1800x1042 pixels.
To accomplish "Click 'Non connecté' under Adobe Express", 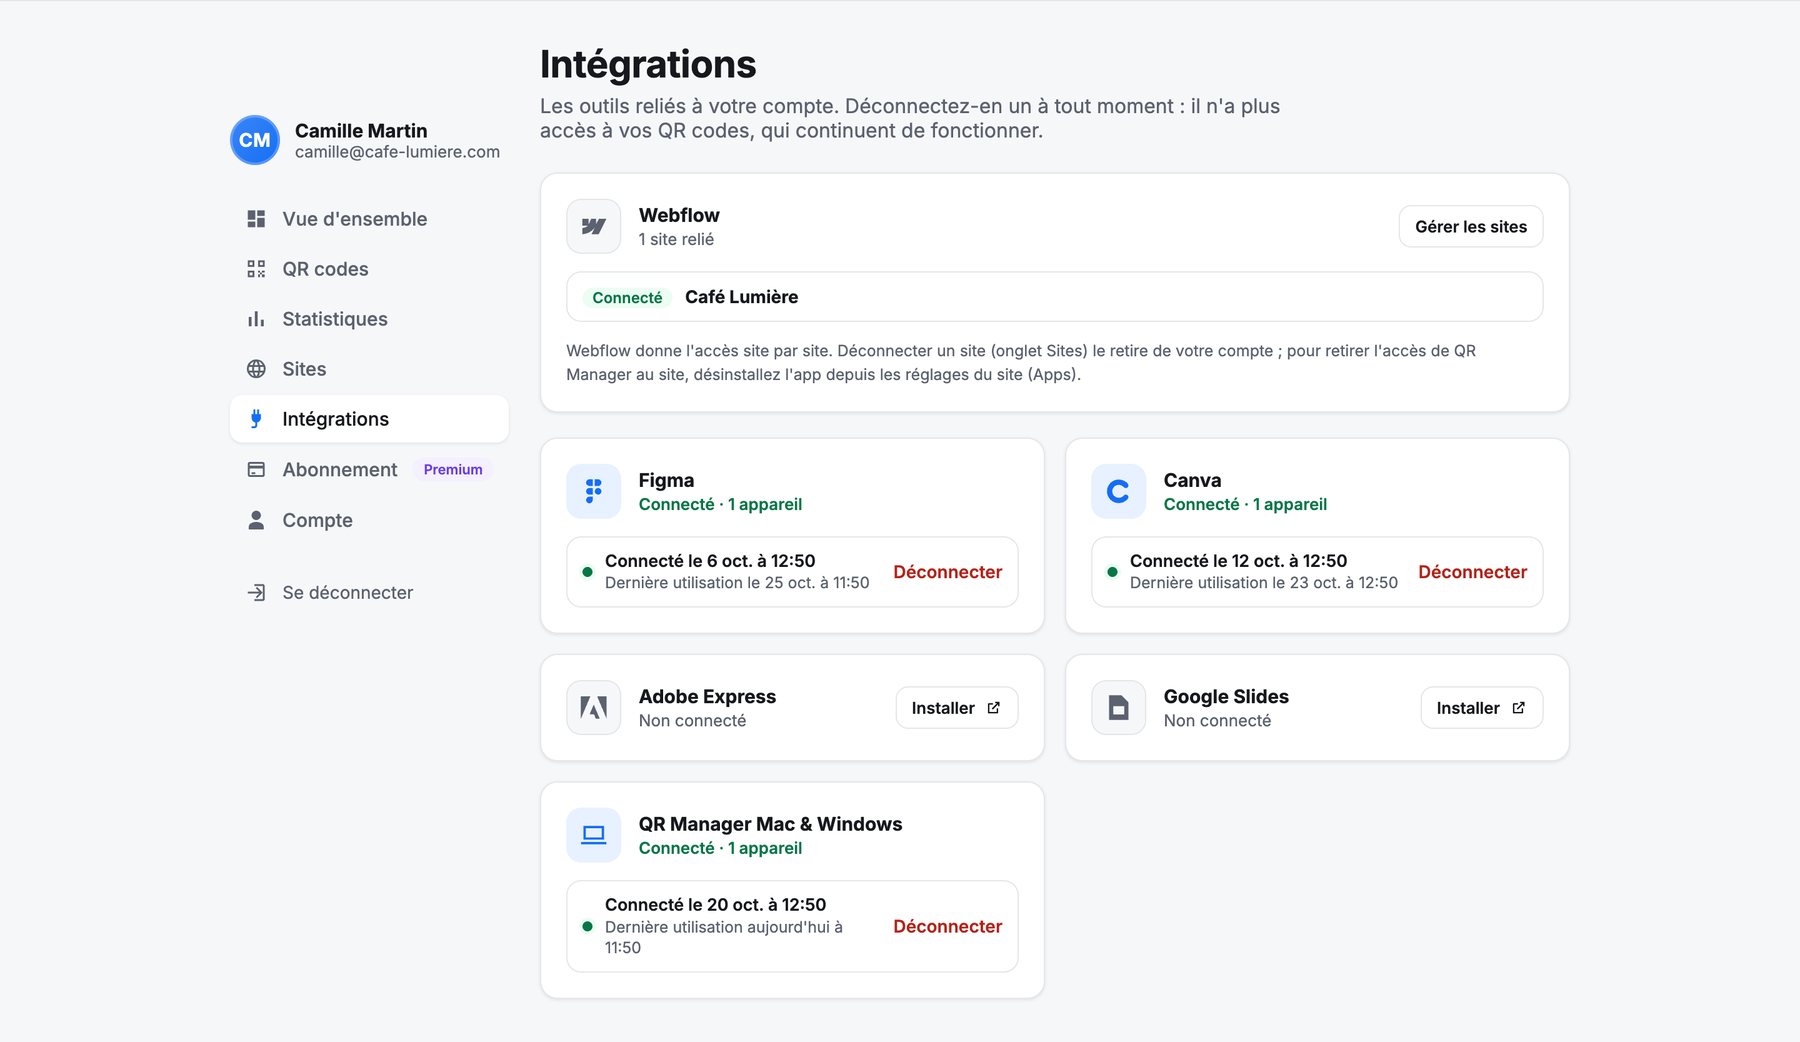I will 692,721.
